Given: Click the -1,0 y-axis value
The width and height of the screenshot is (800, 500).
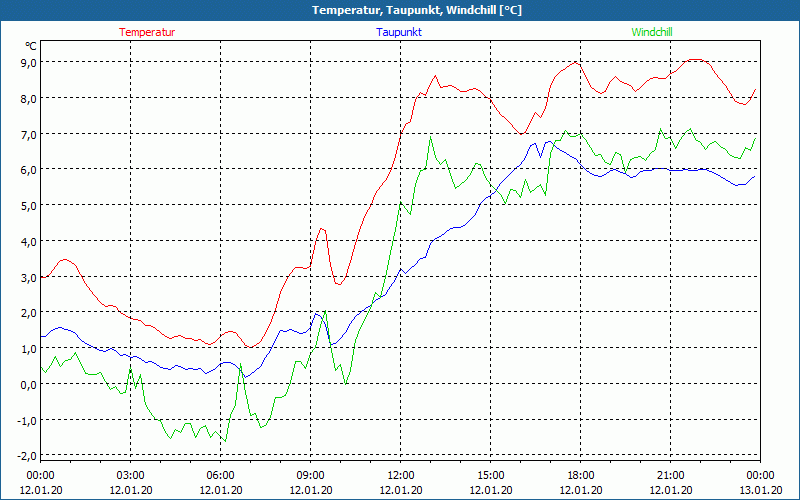Looking at the screenshot, I should 27,421.
